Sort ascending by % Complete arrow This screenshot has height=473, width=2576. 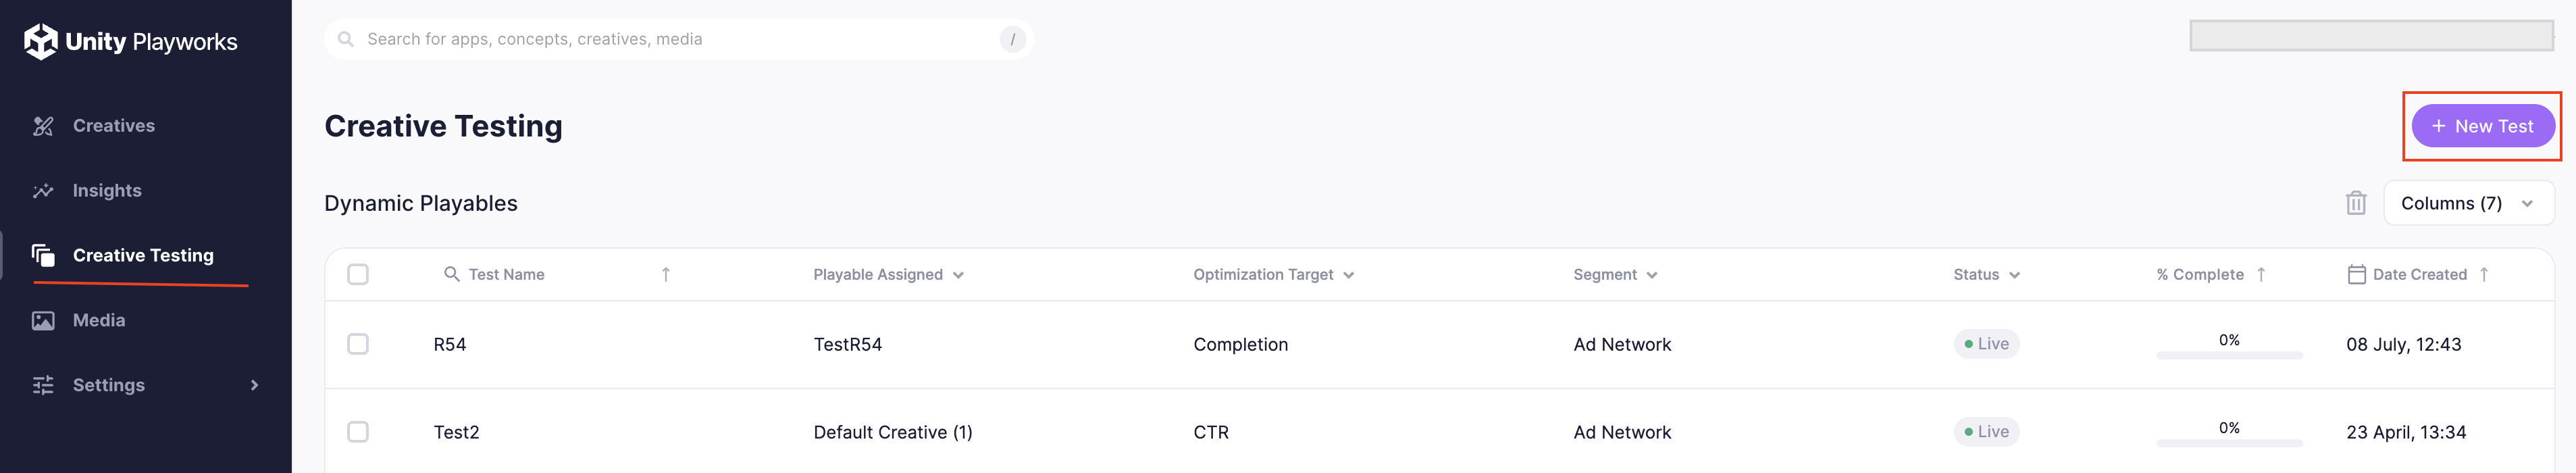(x=2261, y=274)
